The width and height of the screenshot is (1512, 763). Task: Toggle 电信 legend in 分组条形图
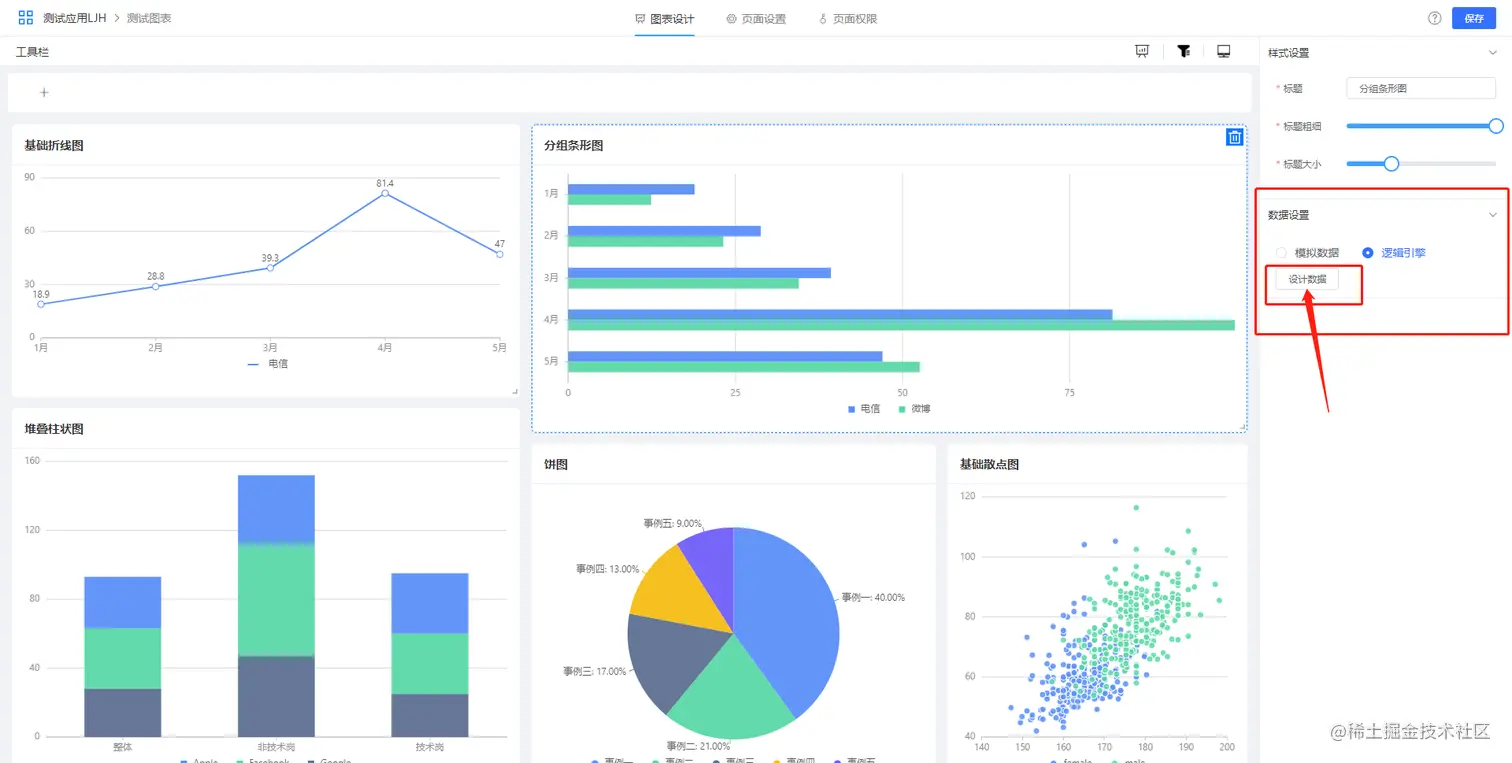[864, 409]
